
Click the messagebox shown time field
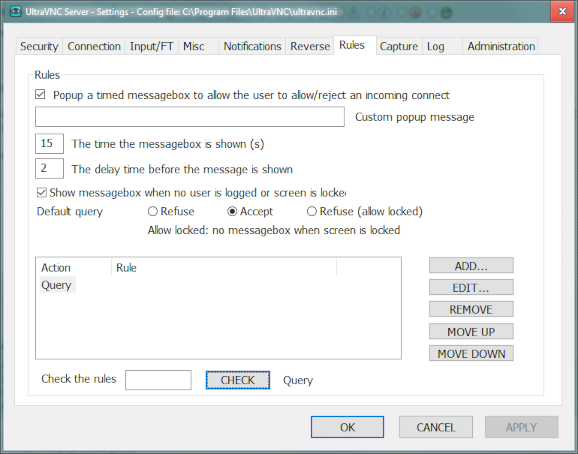click(x=49, y=143)
